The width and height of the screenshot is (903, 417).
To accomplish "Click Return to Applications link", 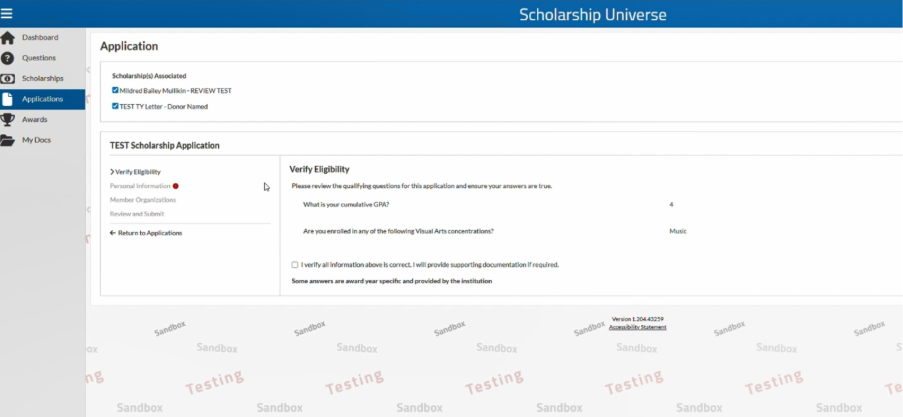I will pos(146,233).
